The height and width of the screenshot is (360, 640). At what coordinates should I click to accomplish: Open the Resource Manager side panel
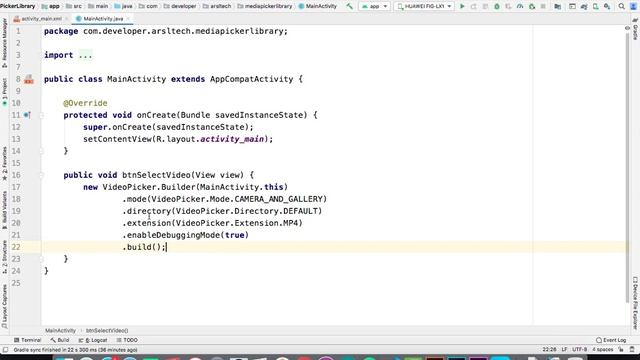click(4, 42)
